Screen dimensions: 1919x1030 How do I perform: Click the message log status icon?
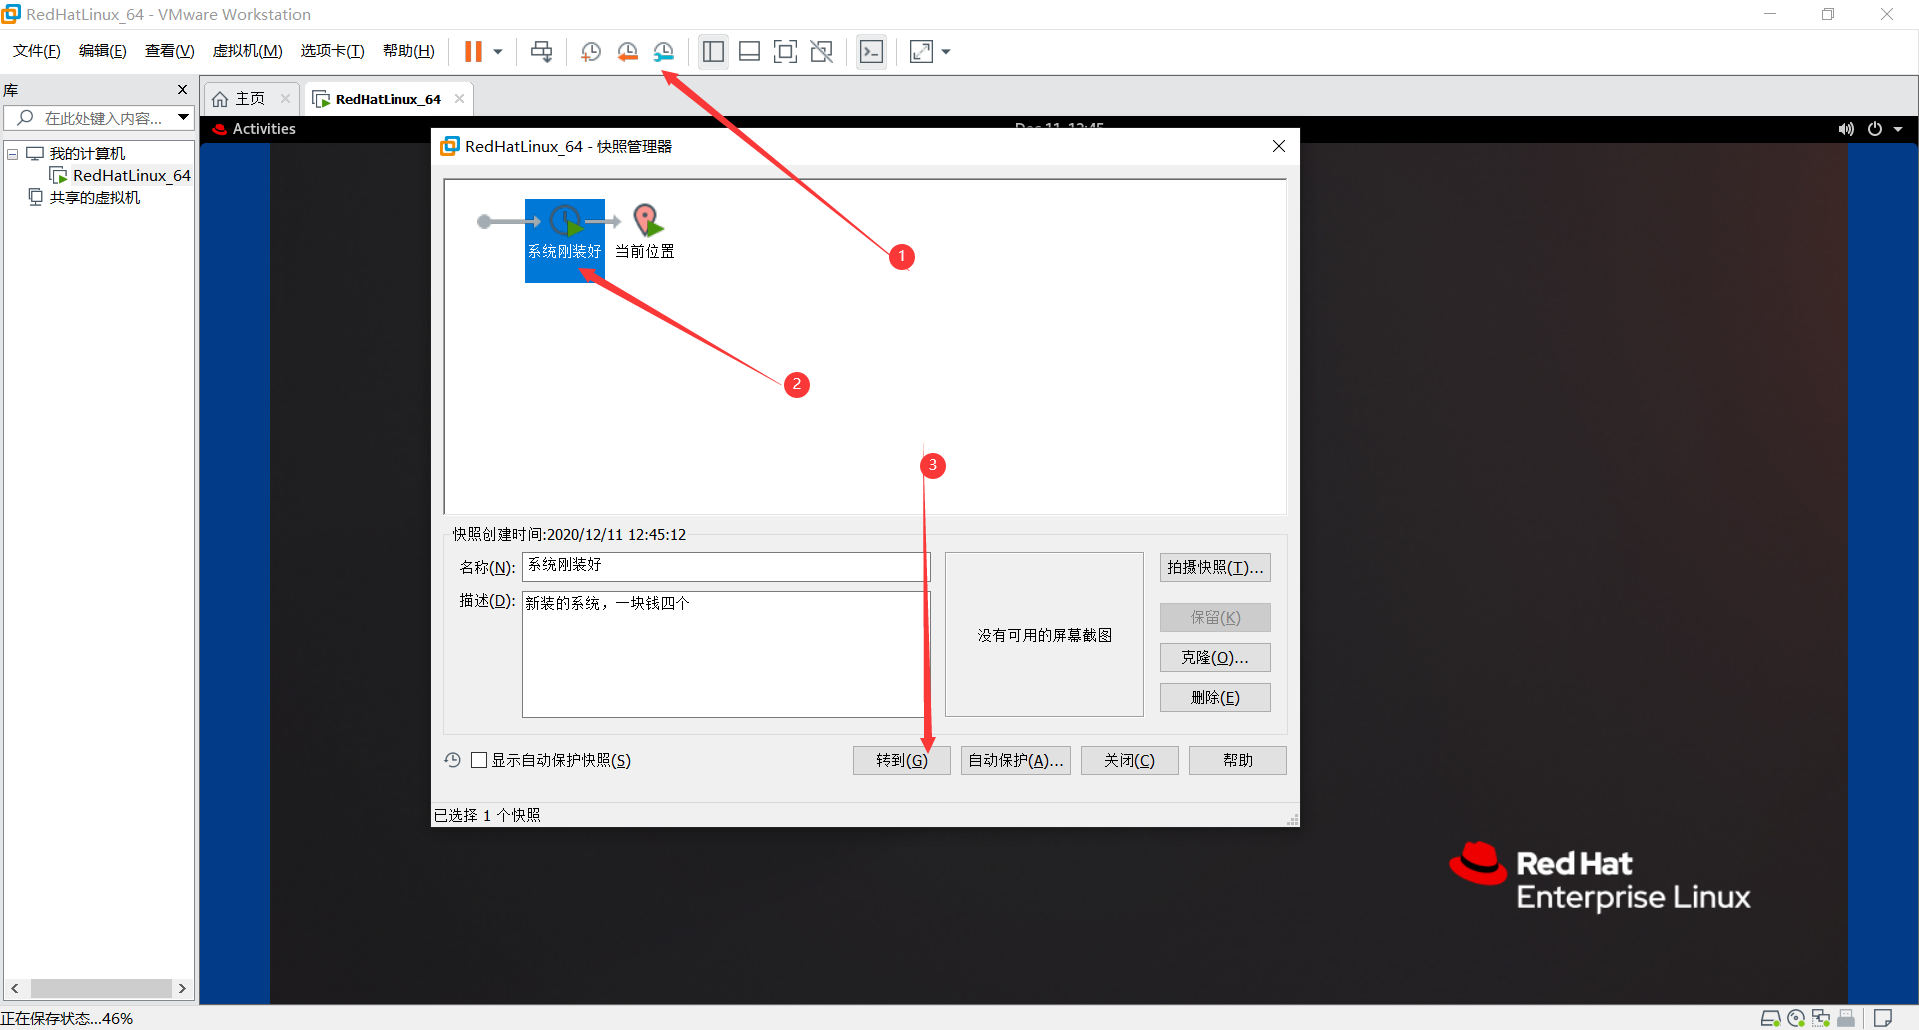click(x=1883, y=1018)
